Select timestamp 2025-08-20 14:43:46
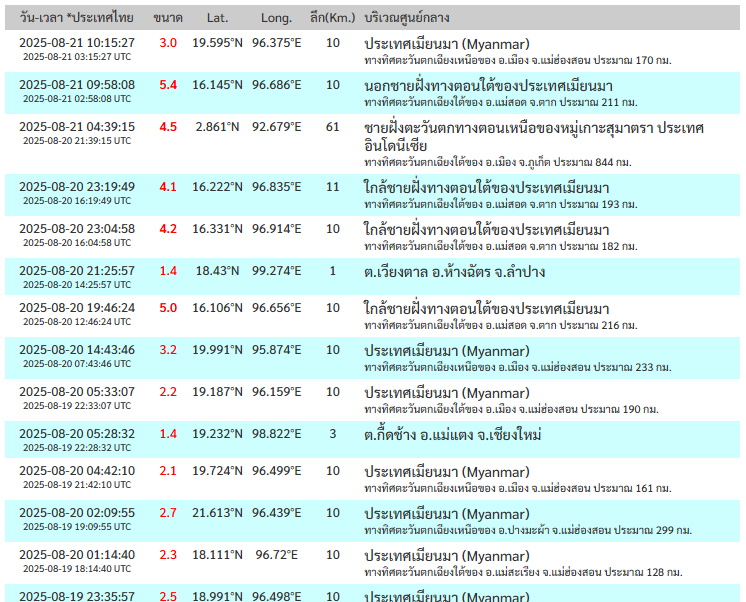 tap(77, 349)
